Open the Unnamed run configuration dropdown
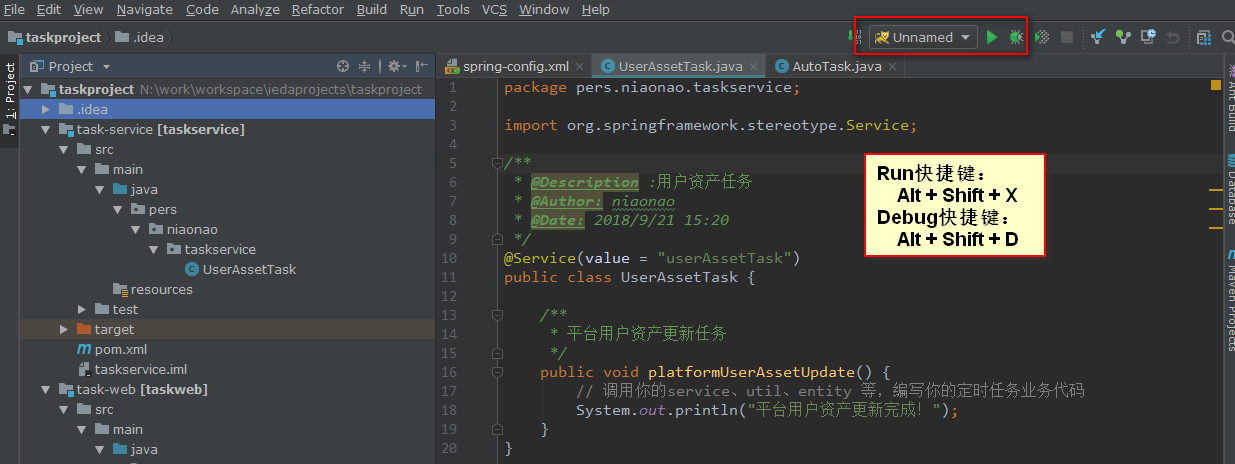1235x464 pixels. 922,37
